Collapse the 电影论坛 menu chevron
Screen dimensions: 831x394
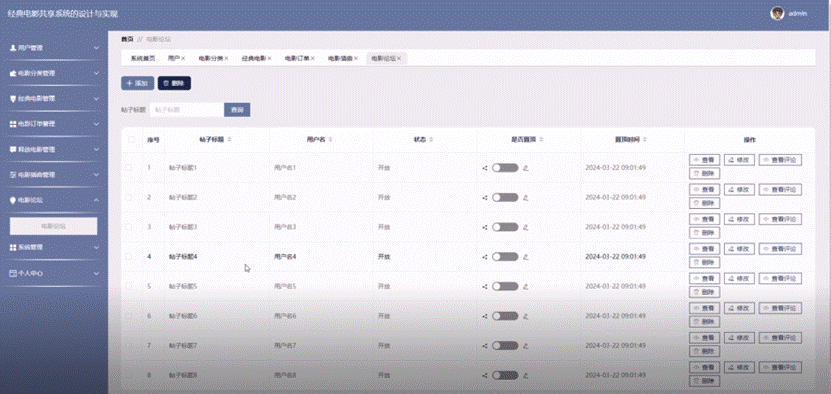point(96,200)
